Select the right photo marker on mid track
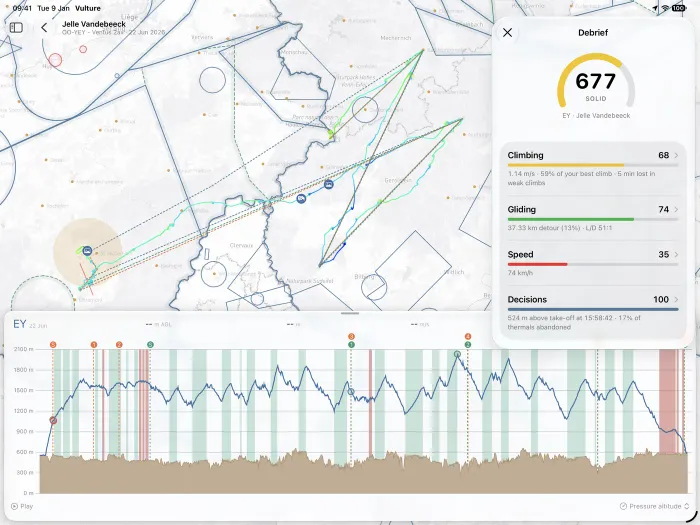The height and width of the screenshot is (525, 700). [x=329, y=184]
